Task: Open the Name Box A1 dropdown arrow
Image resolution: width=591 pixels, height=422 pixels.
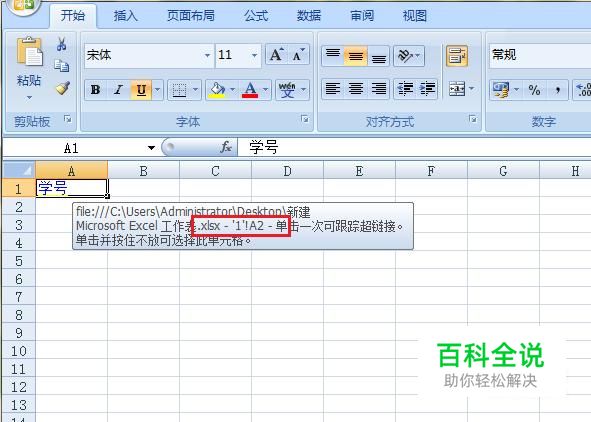Action: click(x=151, y=147)
